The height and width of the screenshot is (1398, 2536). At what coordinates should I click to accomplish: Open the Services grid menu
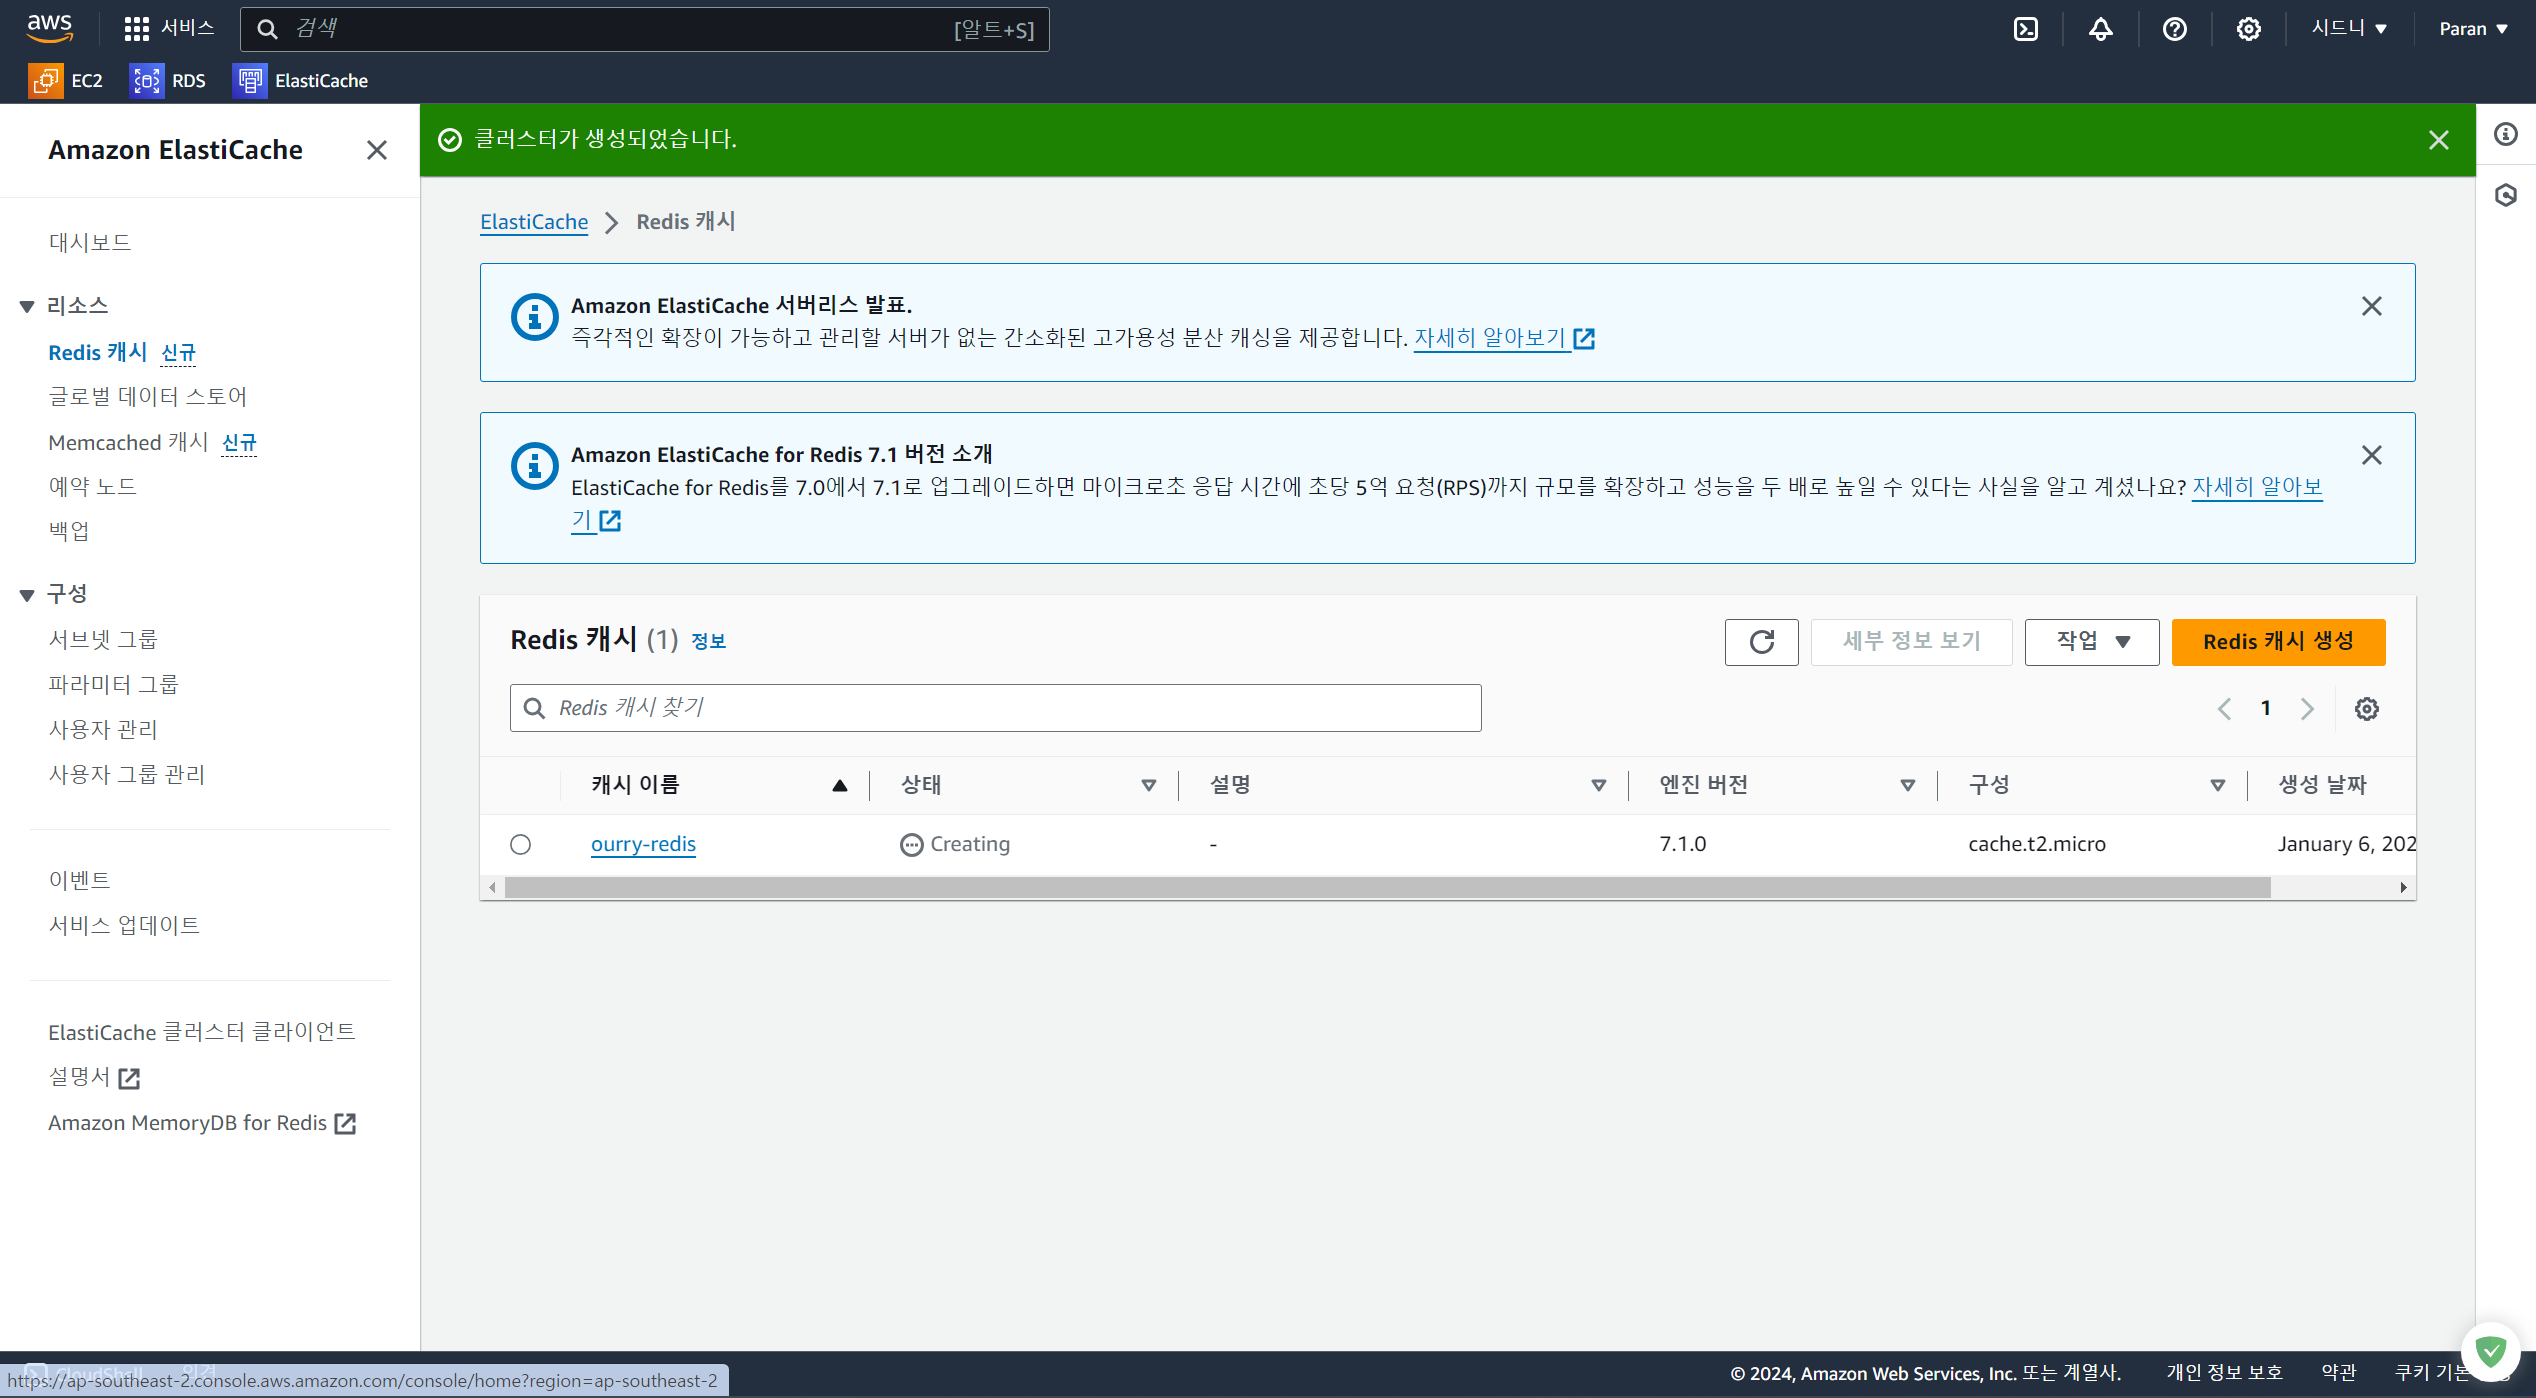(x=168, y=28)
